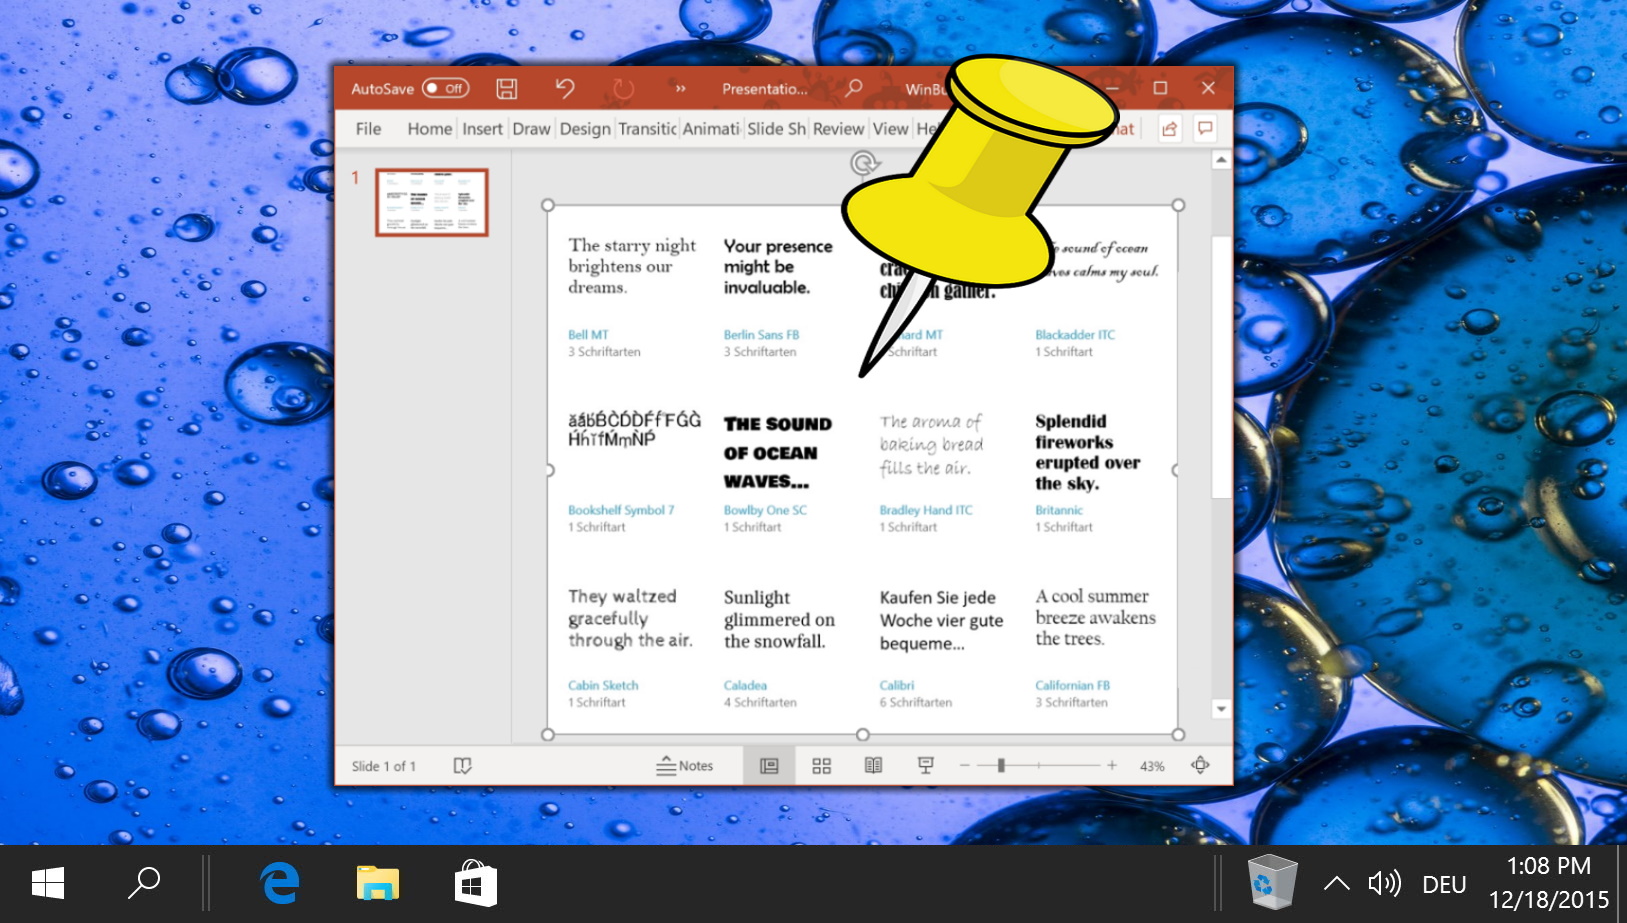Click the Bookshelf Symbol 7 label

[x=621, y=510]
